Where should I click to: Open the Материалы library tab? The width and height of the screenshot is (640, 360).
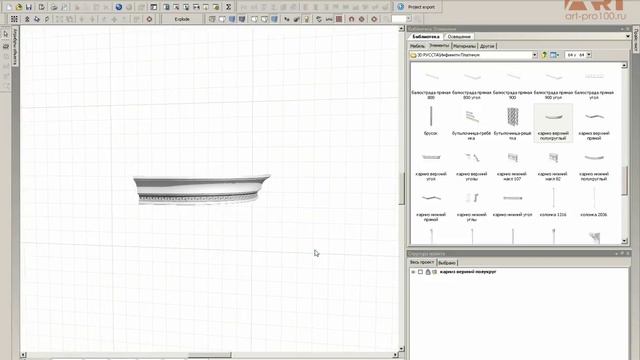[464, 46]
